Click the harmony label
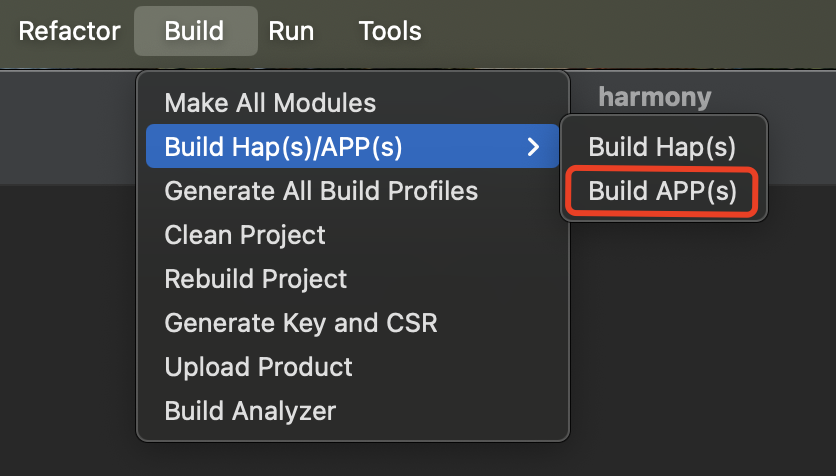 [x=655, y=97]
